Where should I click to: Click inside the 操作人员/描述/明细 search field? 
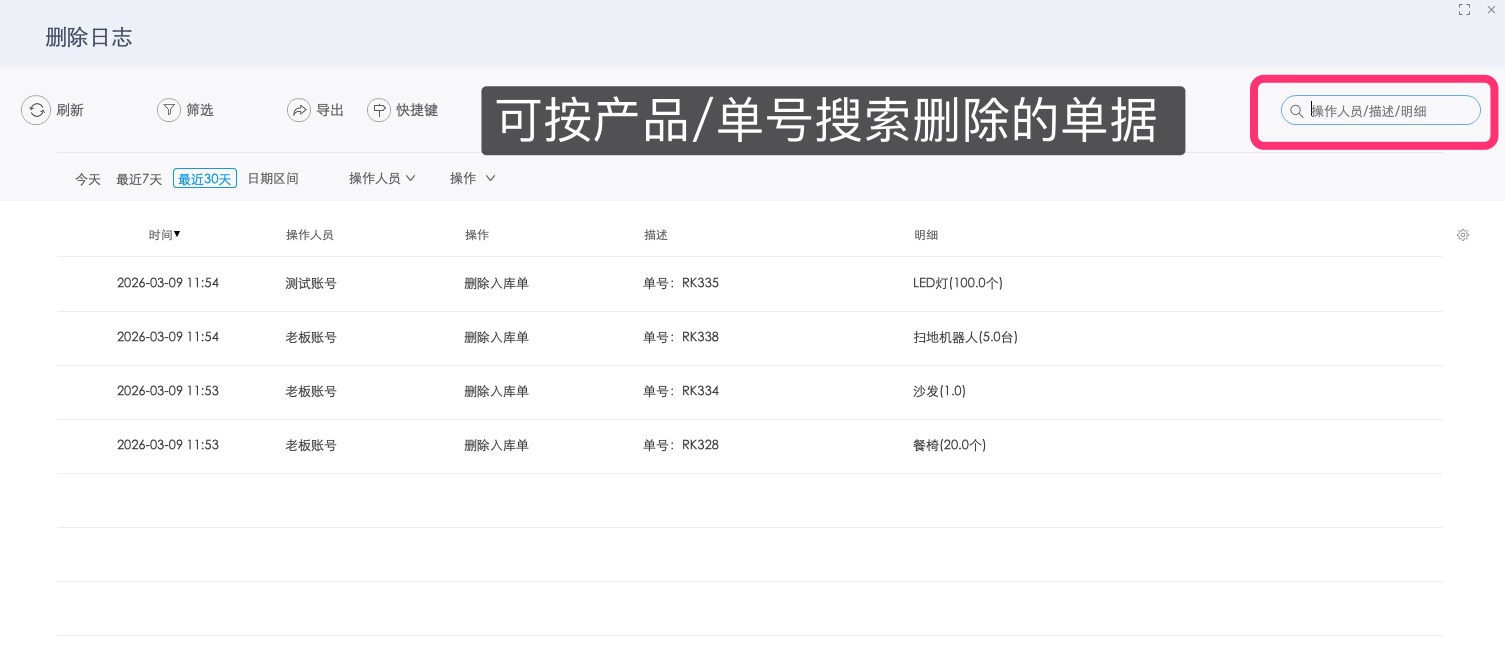point(1390,111)
